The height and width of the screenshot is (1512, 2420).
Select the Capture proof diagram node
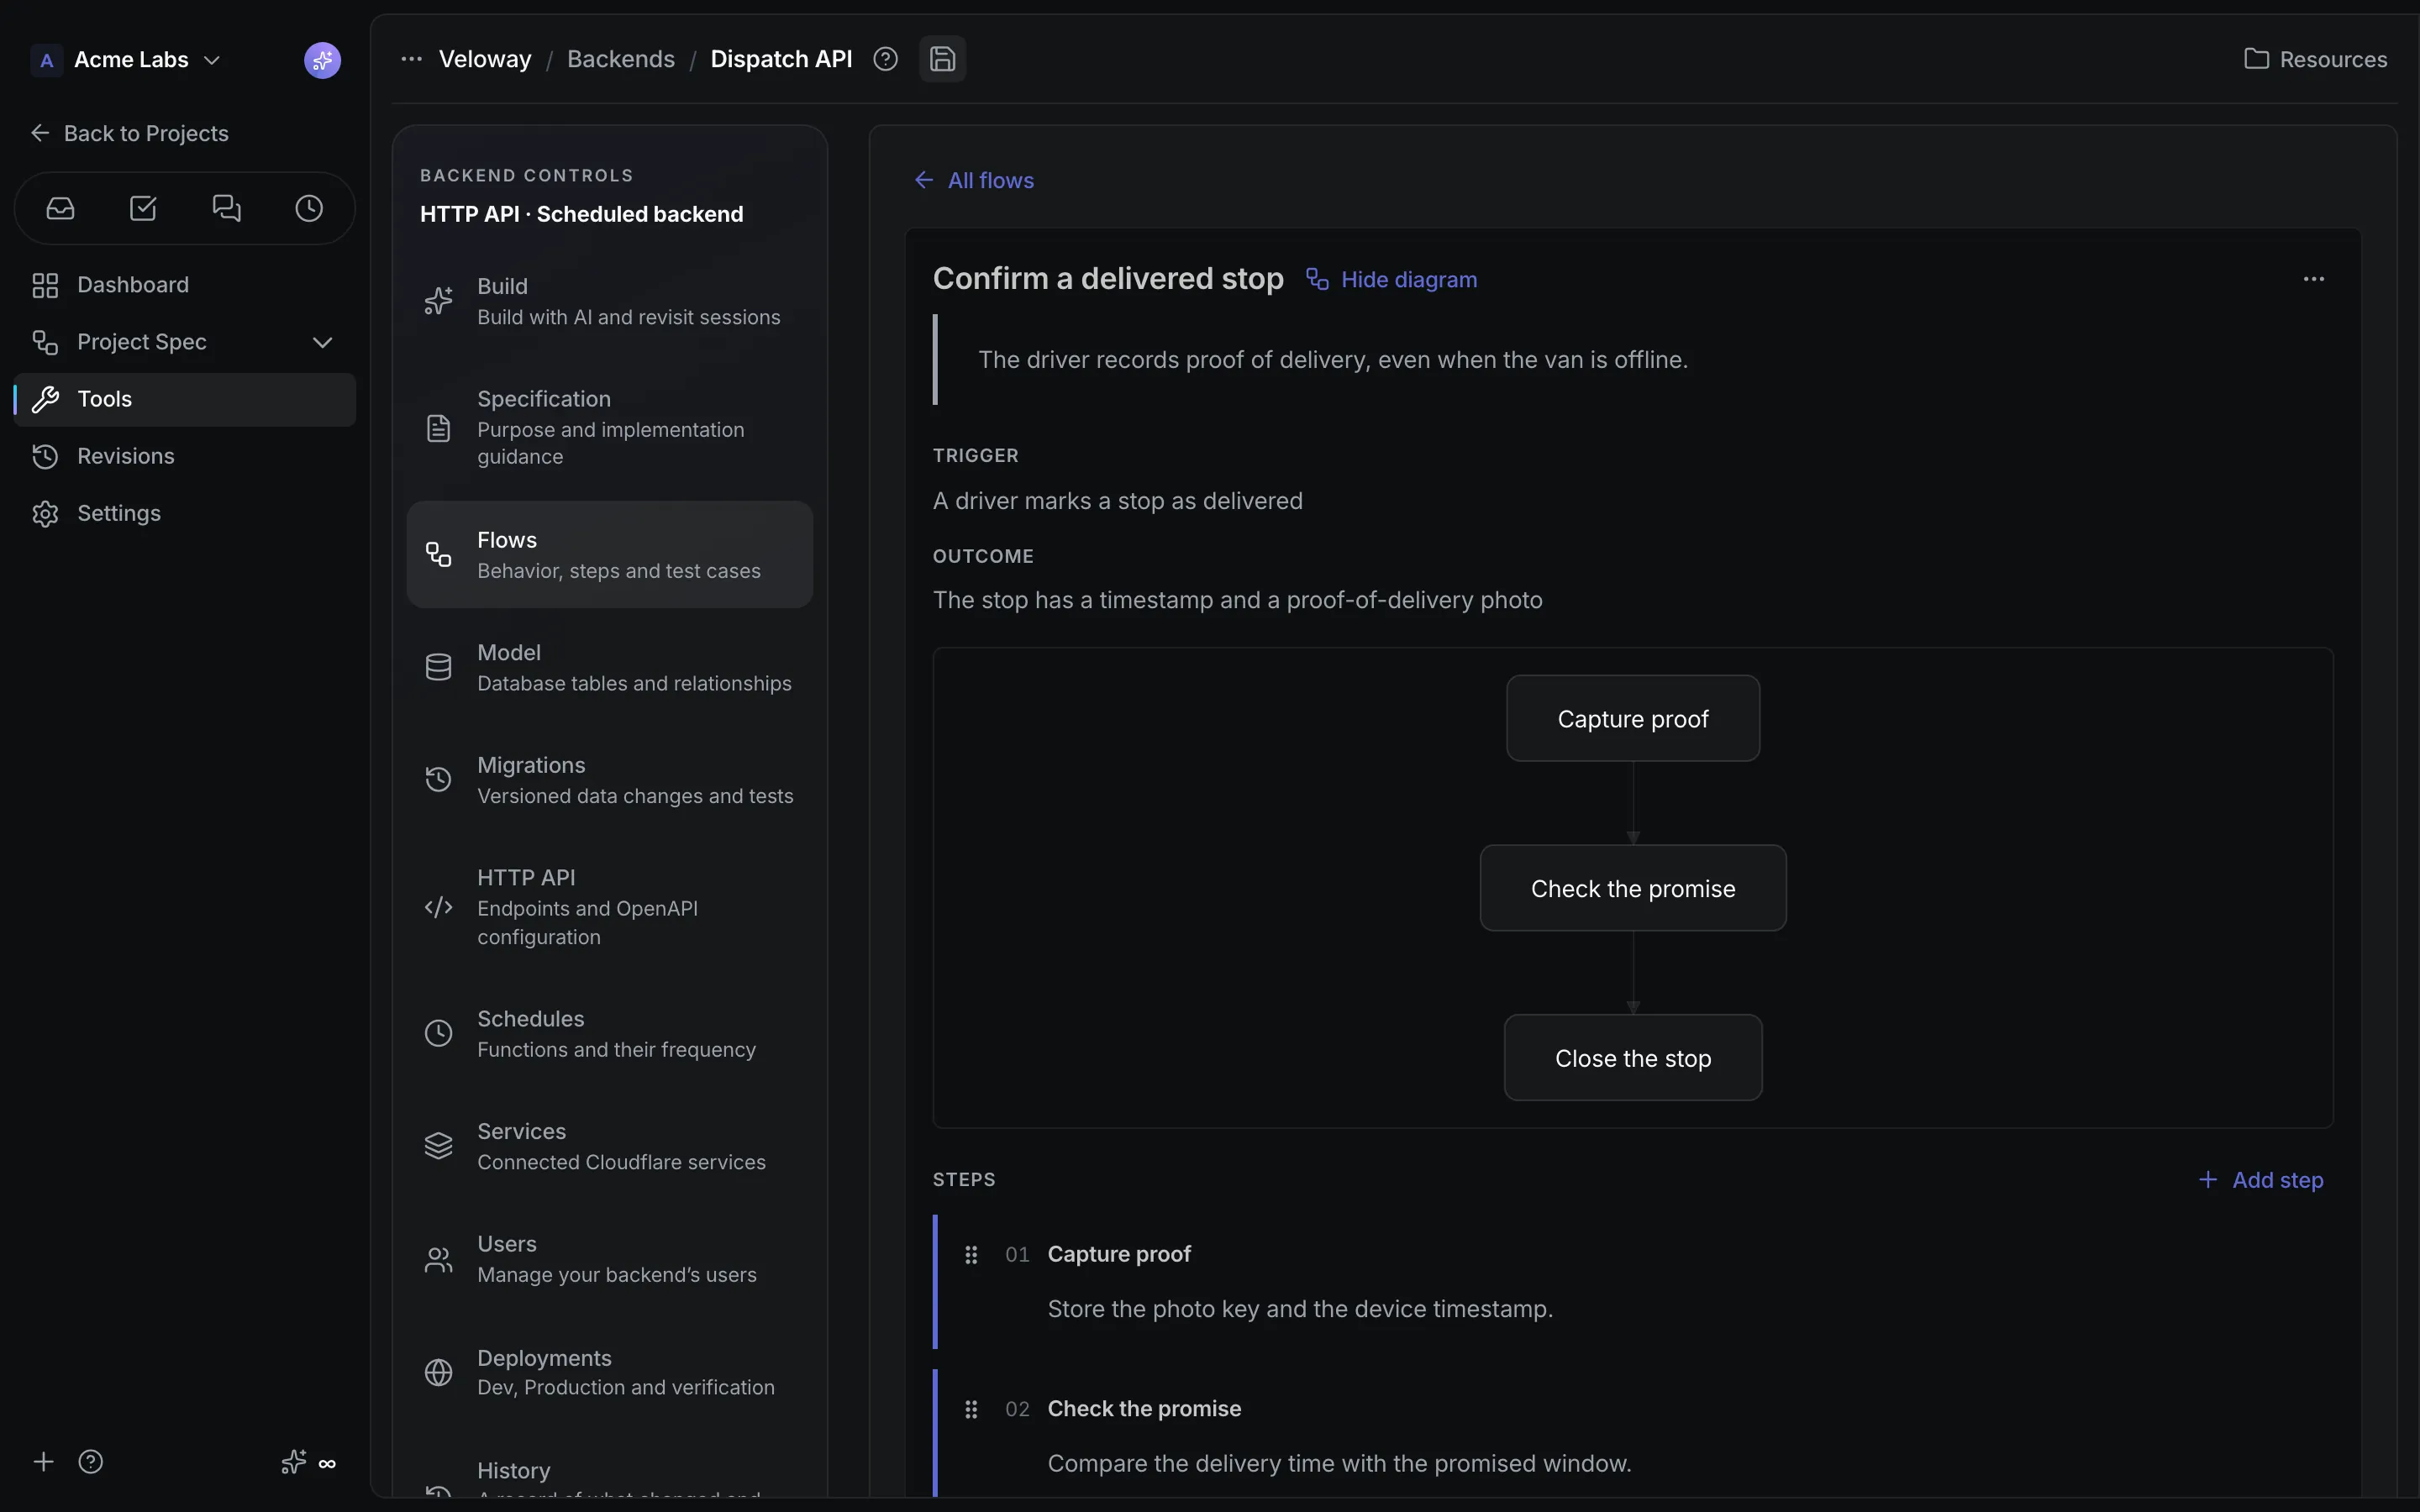[1633, 718]
